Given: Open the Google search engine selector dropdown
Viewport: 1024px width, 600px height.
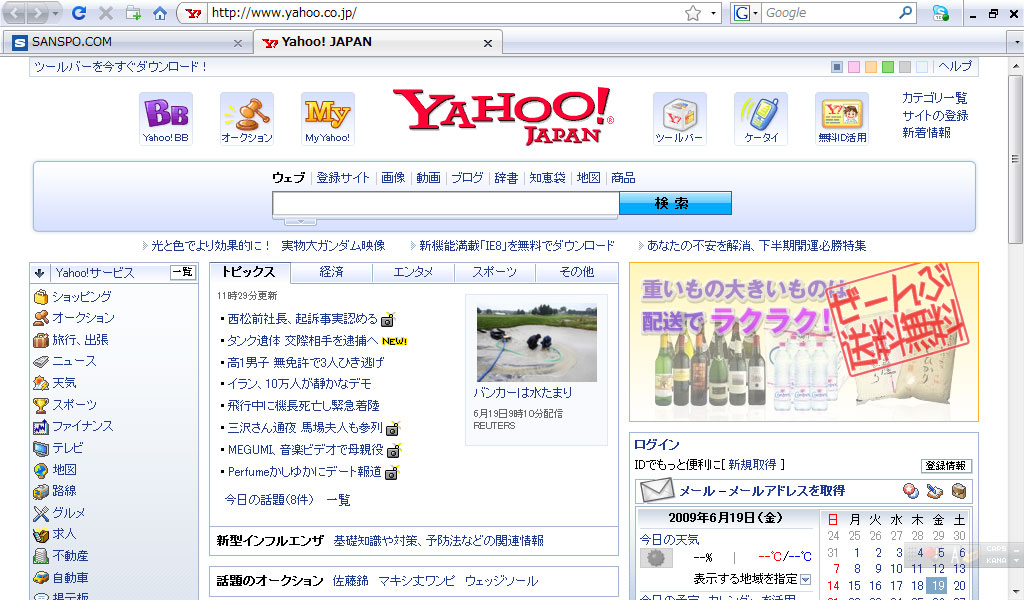Looking at the screenshot, I should [756, 13].
